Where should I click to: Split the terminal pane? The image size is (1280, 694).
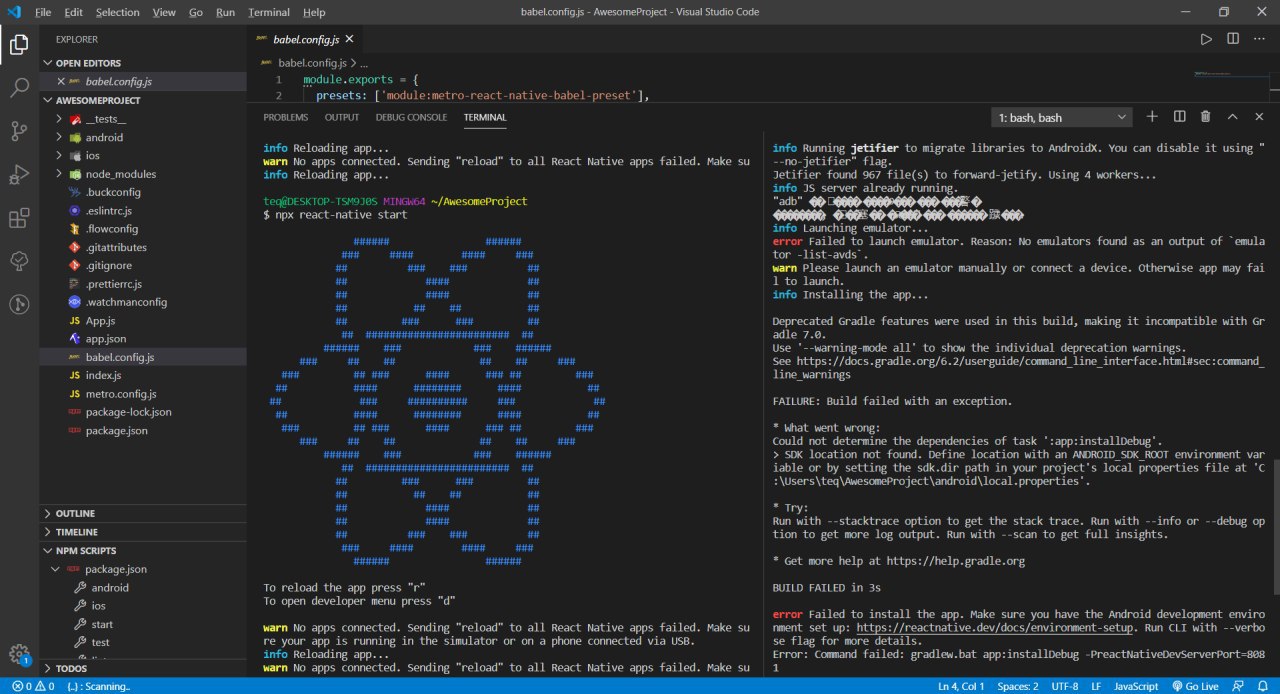(x=1179, y=117)
